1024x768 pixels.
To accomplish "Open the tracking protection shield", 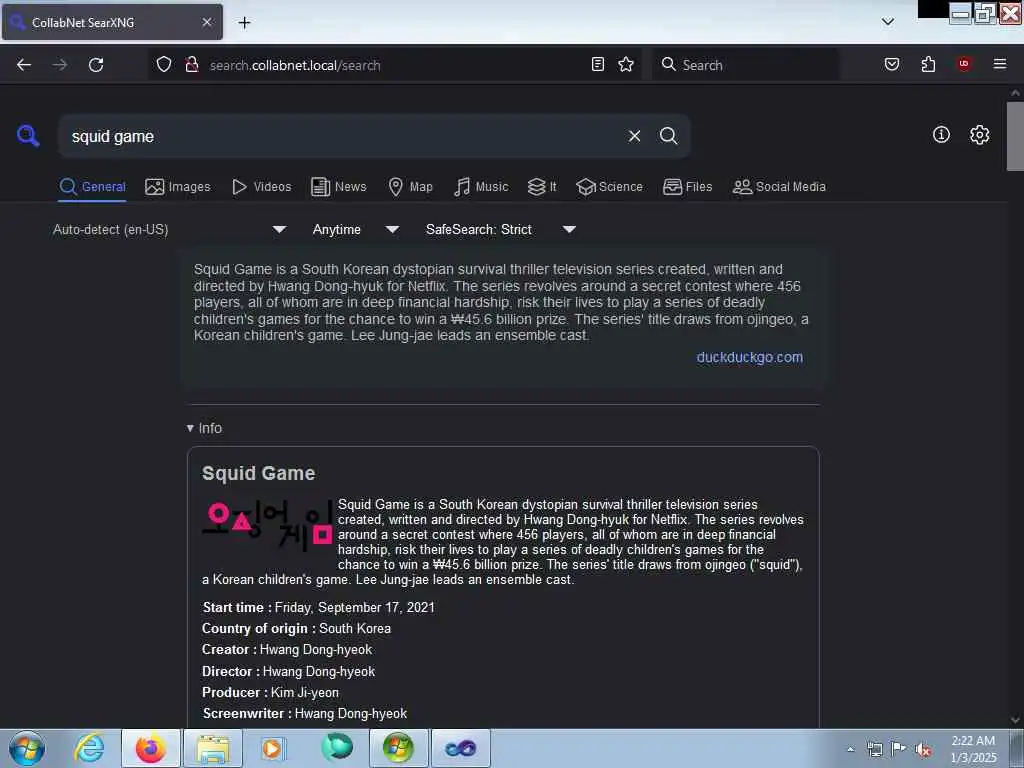I will click(x=164, y=65).
